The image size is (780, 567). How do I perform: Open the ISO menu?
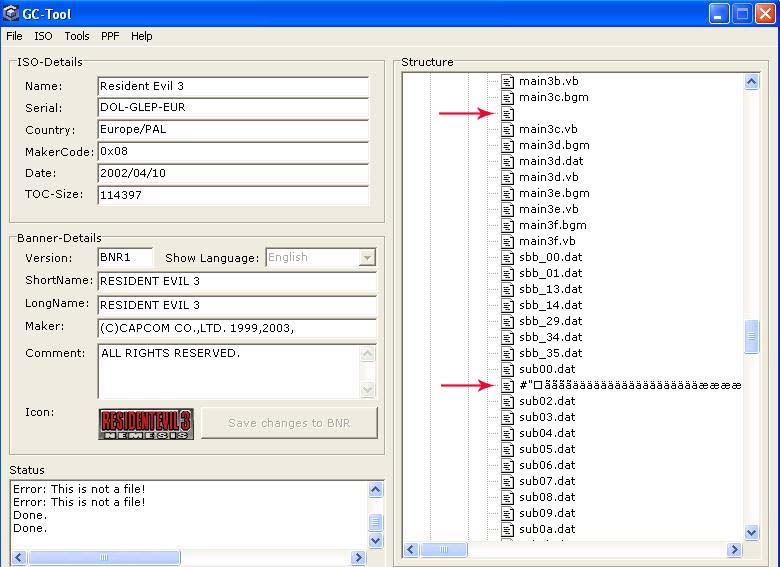pyautogui.click(x=43, y=36)
